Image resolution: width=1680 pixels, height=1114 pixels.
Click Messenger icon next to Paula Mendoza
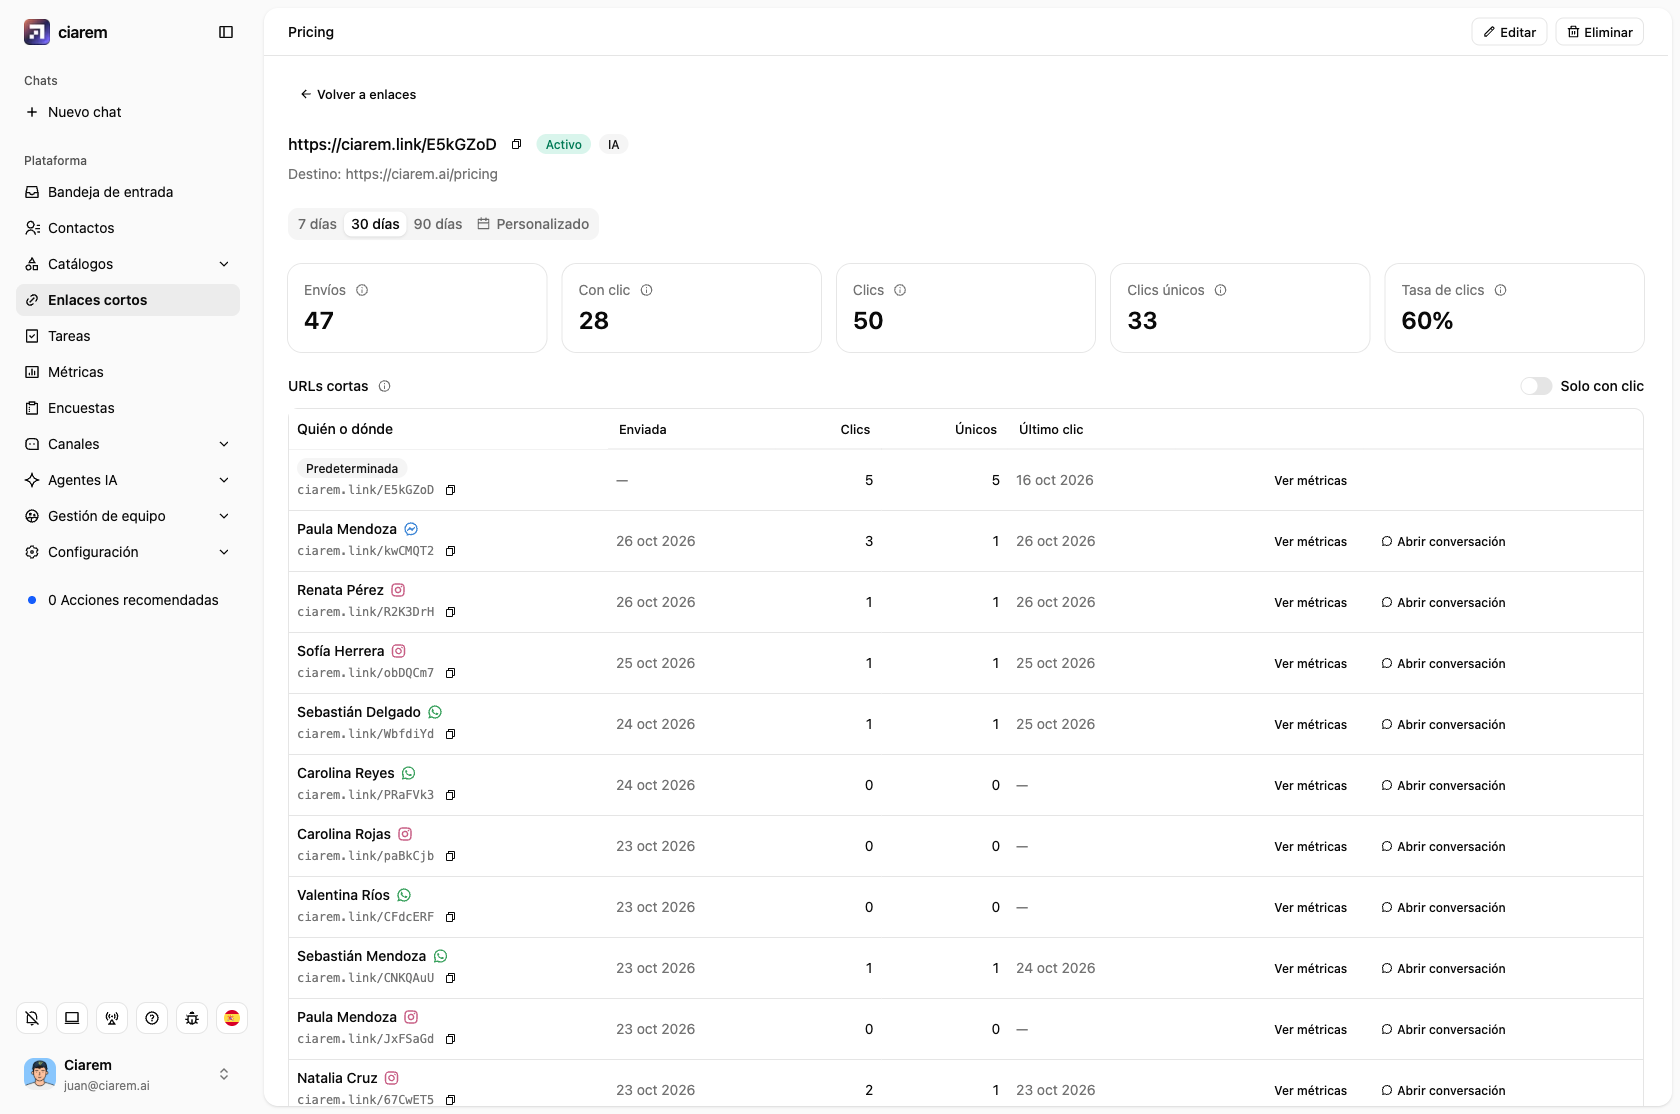tap(411, 529)
